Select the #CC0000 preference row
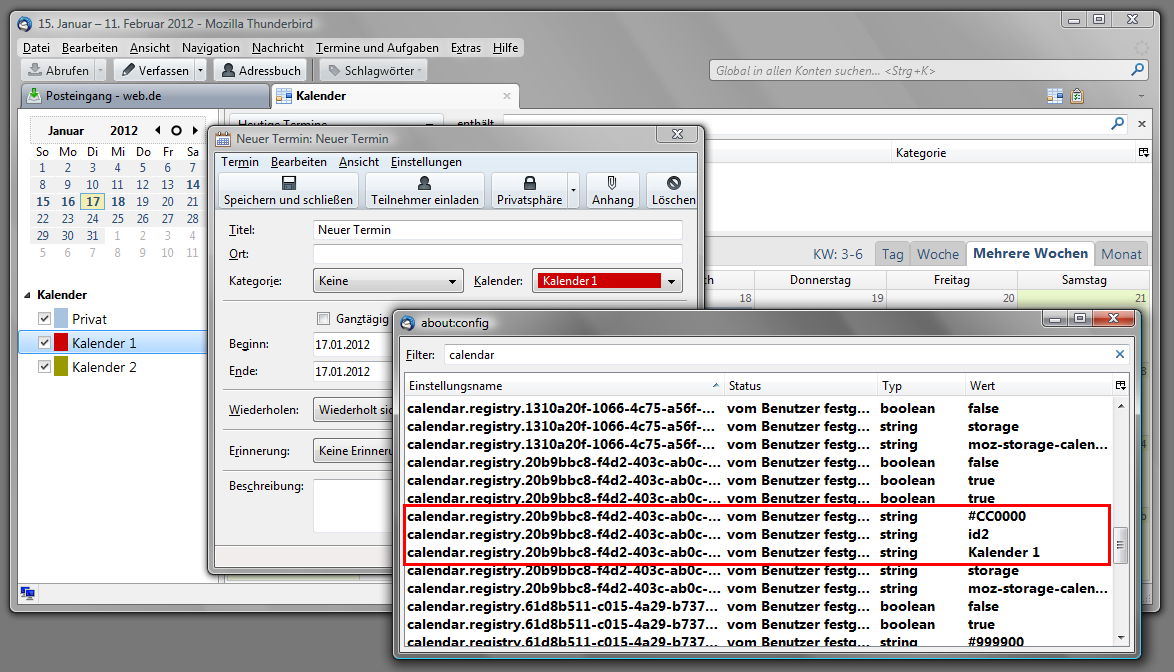This screenshot has width=1174, height=672. (x=757, y=516)
